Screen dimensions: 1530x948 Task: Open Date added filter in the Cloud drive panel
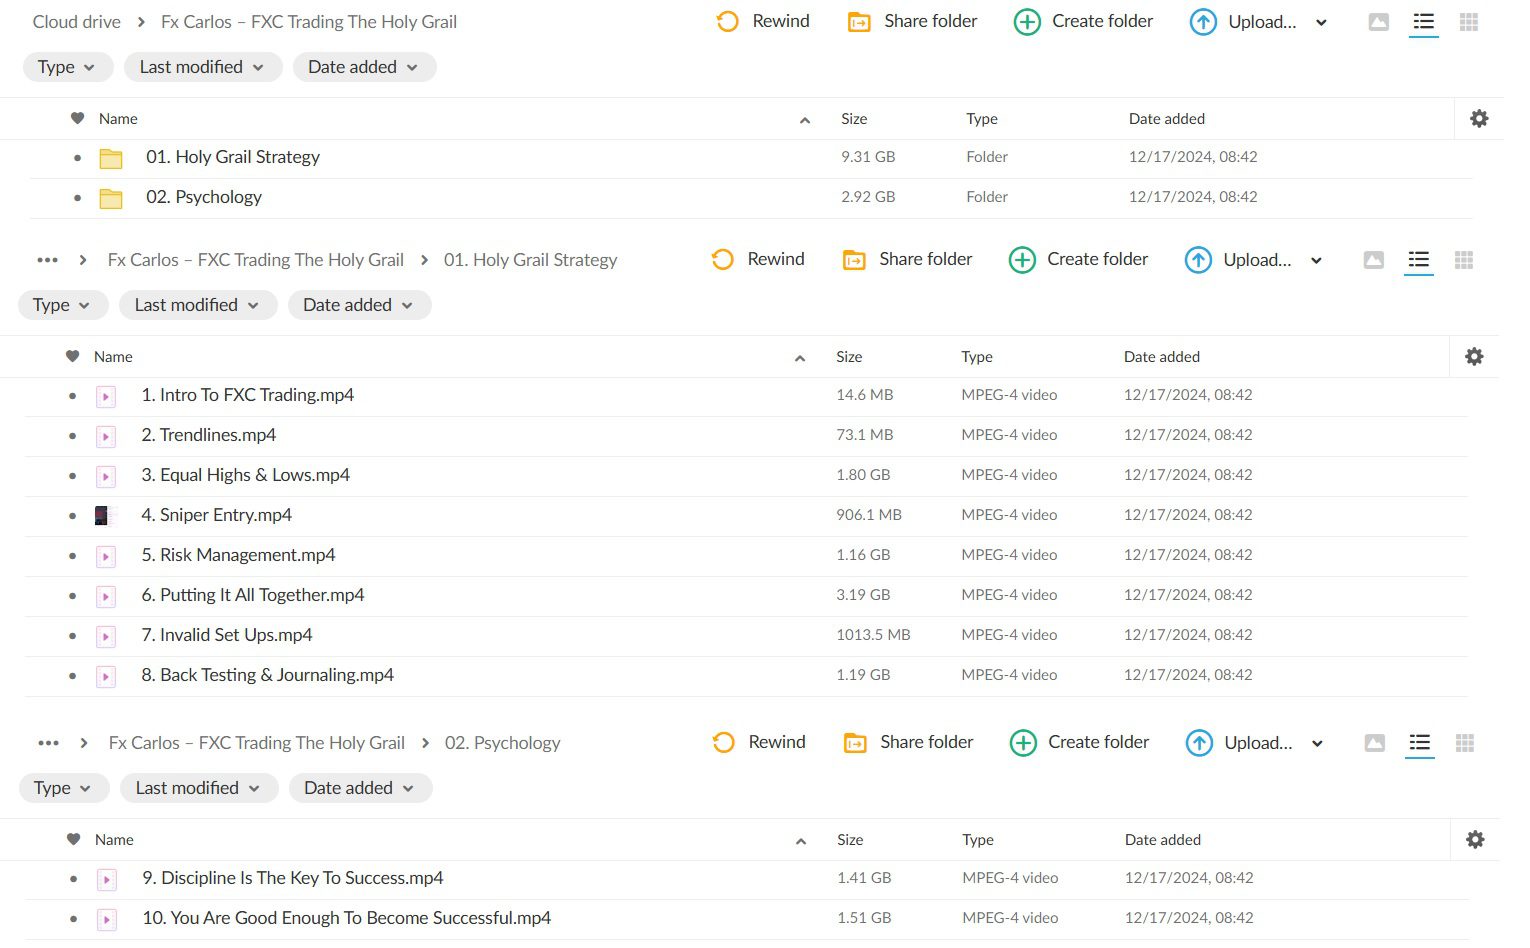pyautogui.click(x=365, y=67)
